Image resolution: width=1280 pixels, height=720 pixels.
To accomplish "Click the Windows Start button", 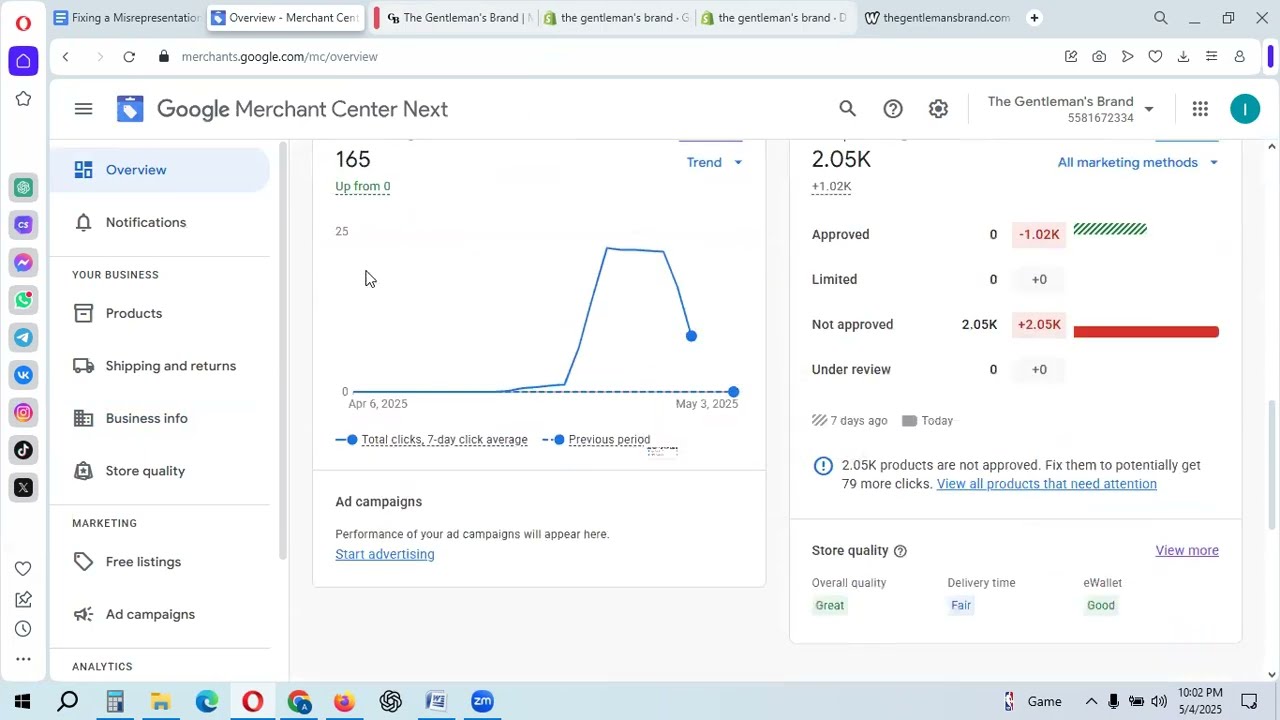I will 22,701.
